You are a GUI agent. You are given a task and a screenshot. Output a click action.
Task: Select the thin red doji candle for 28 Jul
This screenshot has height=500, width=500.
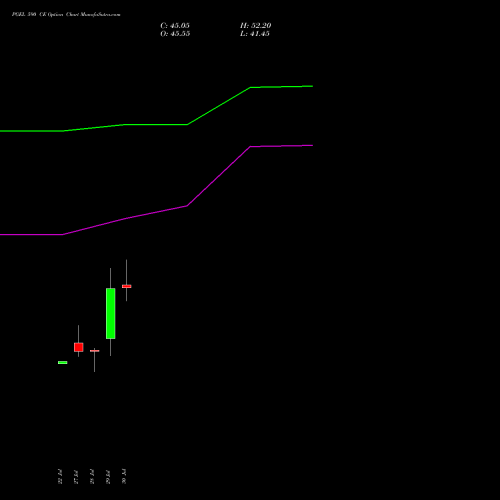pyautogui.click(x=95, y=351)
